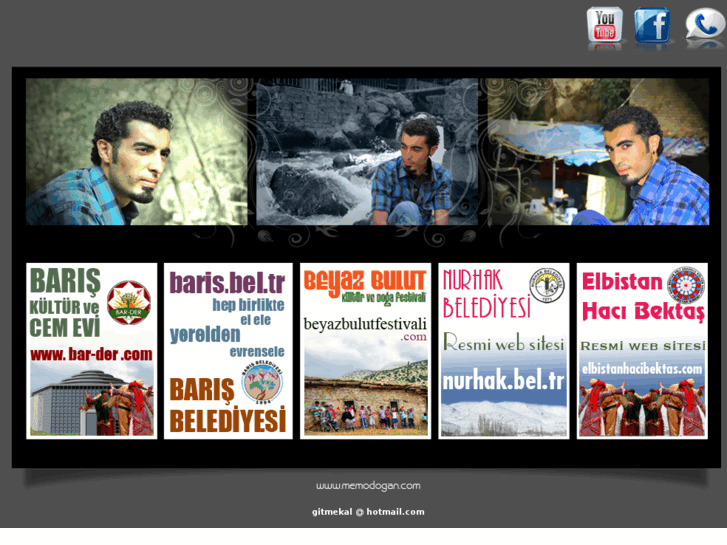Click the gitmekal @ hotmail.com email

(368, 512)
